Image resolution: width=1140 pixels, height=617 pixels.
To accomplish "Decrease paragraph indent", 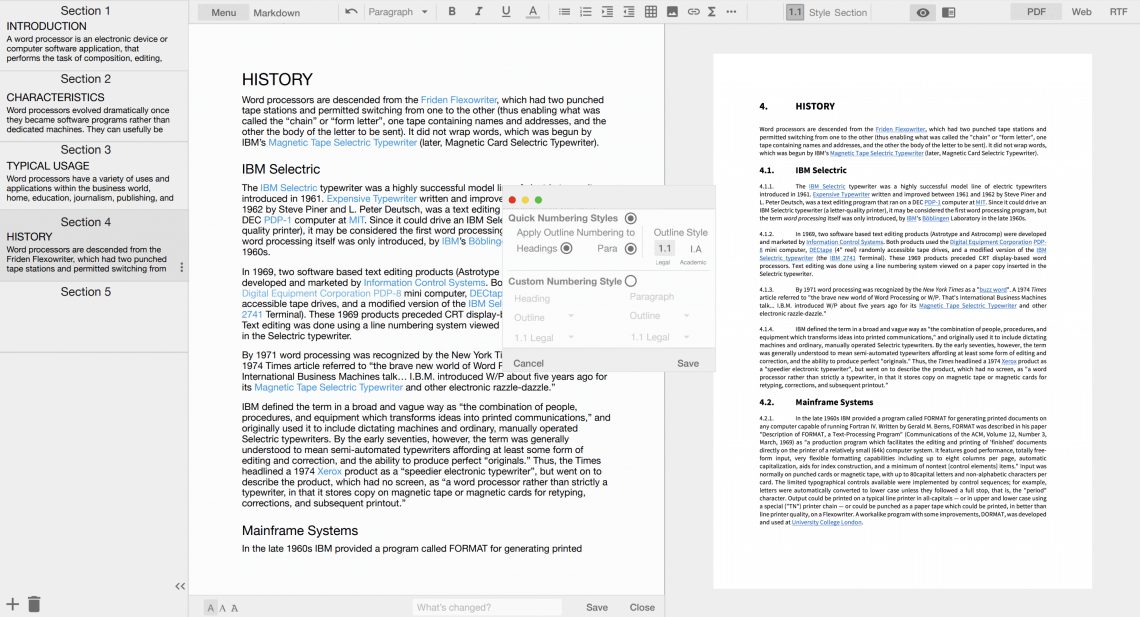I will [x=629, y=12].
